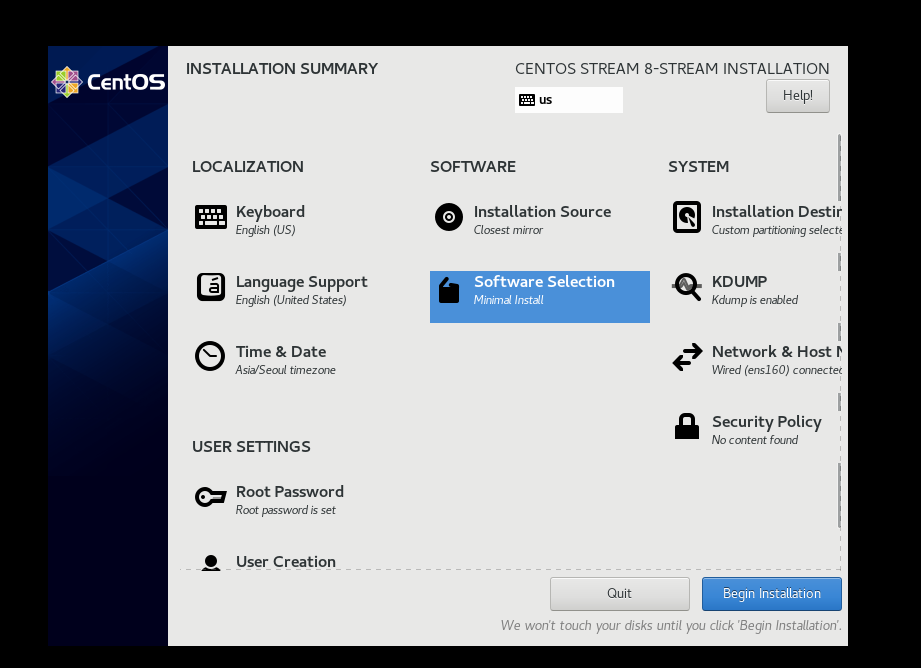Open Keyboard settings via keyboard icon
921x668 pixels.
[x=211, y=217]
